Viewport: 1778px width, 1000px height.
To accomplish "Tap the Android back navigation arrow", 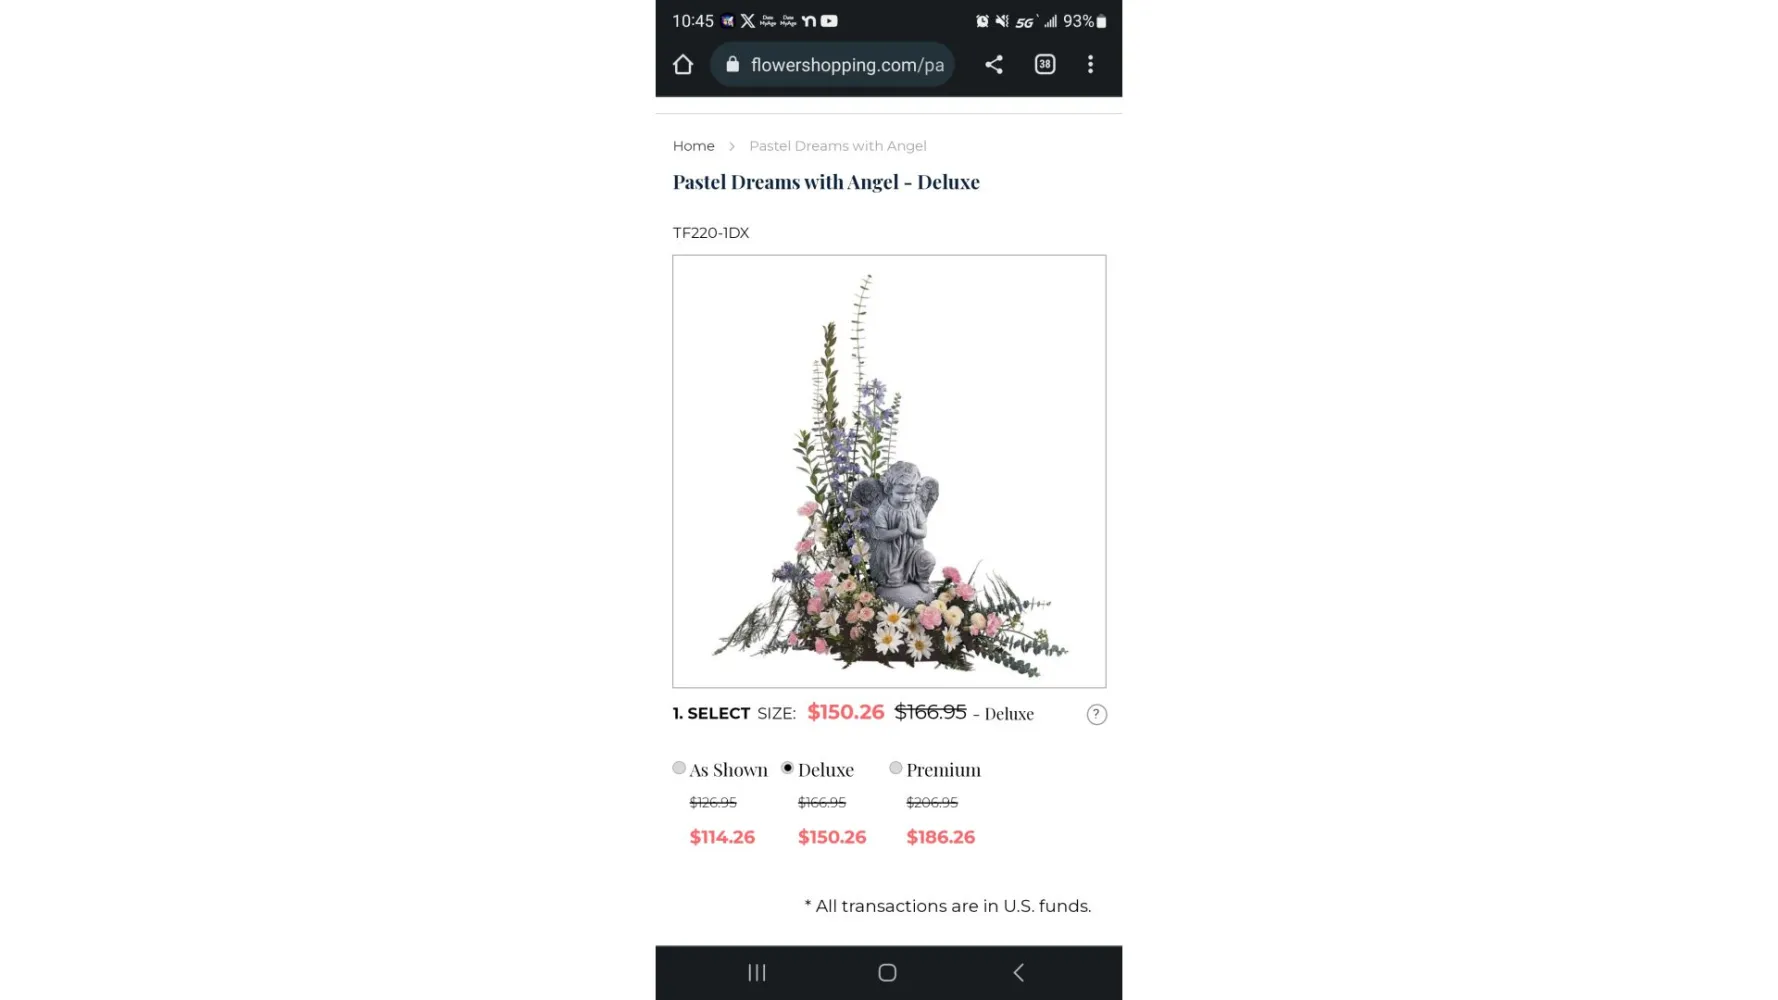I will (x=1018, y=972).
